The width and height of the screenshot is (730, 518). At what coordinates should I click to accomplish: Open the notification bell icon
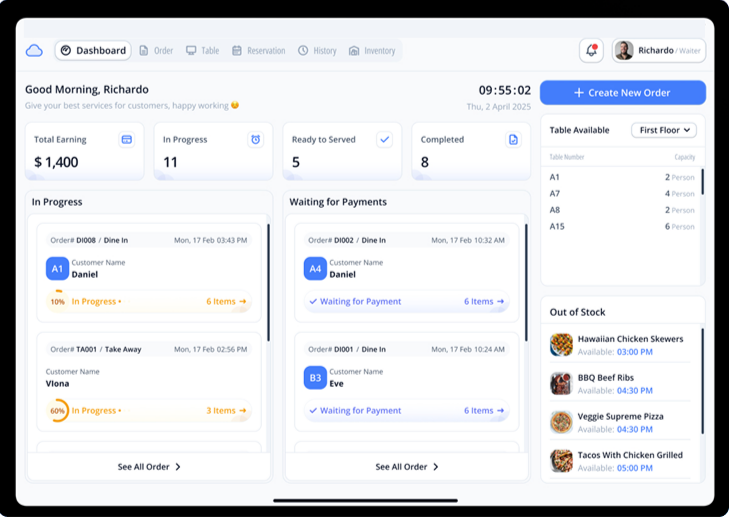pos(591,50)
